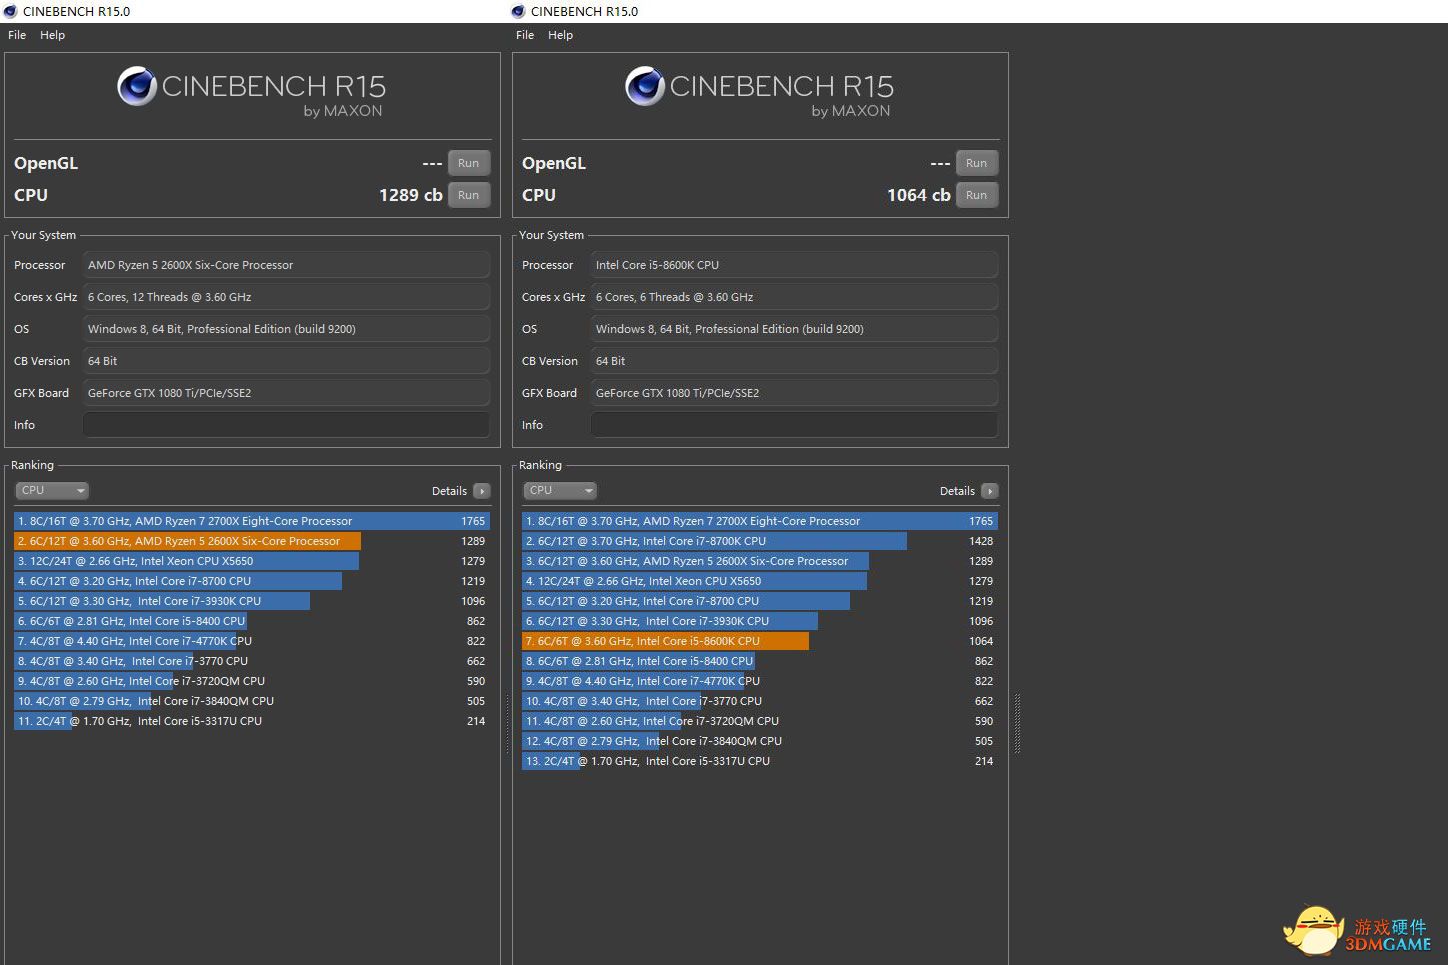Select Core i7-8700K row in right ranking
This screenshot has height=965, width=1448.
759,541
